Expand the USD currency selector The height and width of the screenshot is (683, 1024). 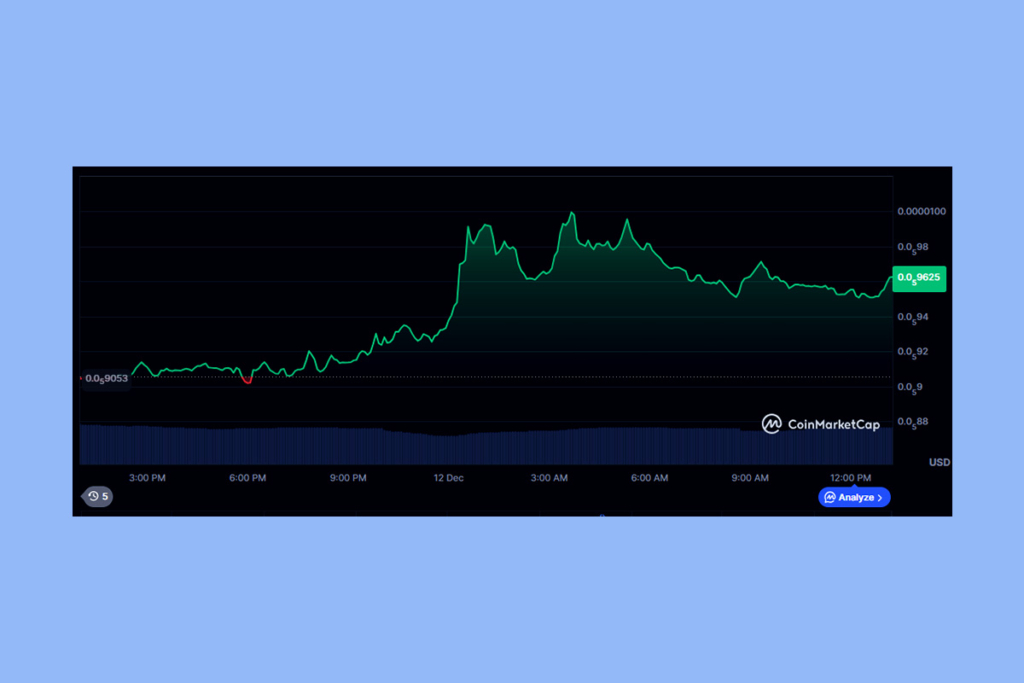click(936, 462)
